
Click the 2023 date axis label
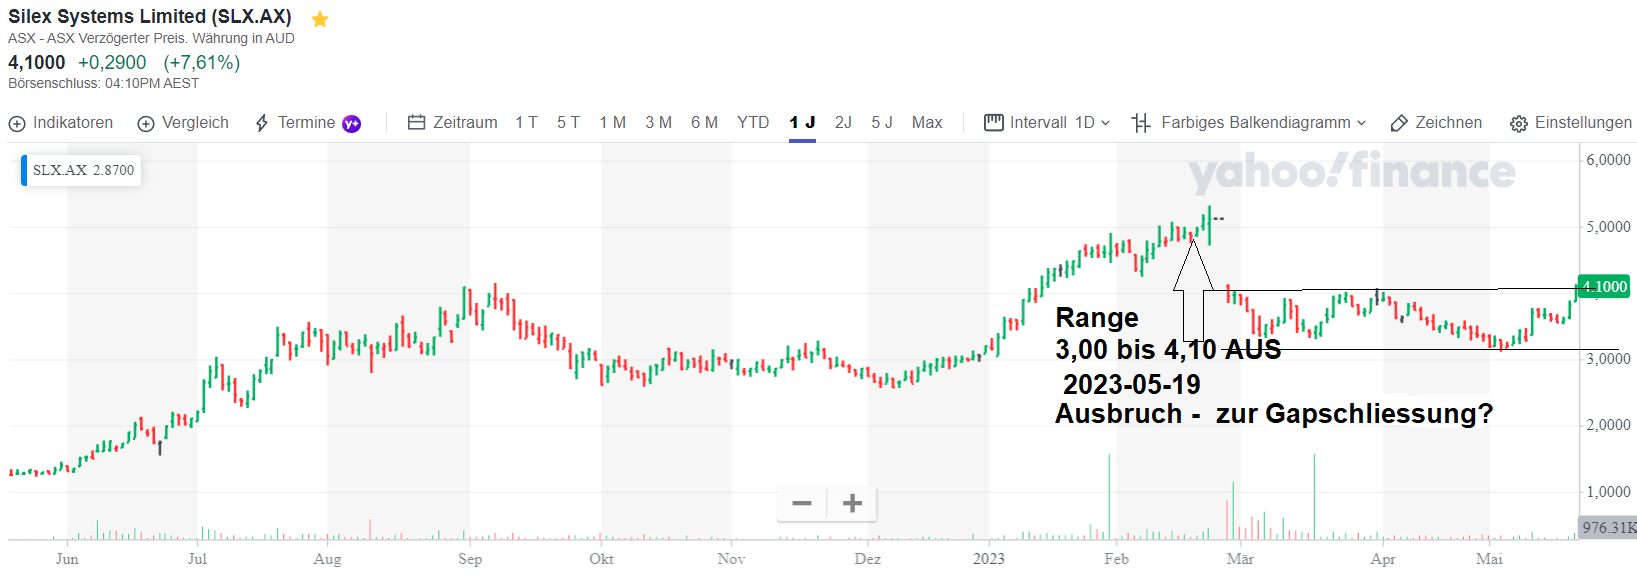[989, 559]
